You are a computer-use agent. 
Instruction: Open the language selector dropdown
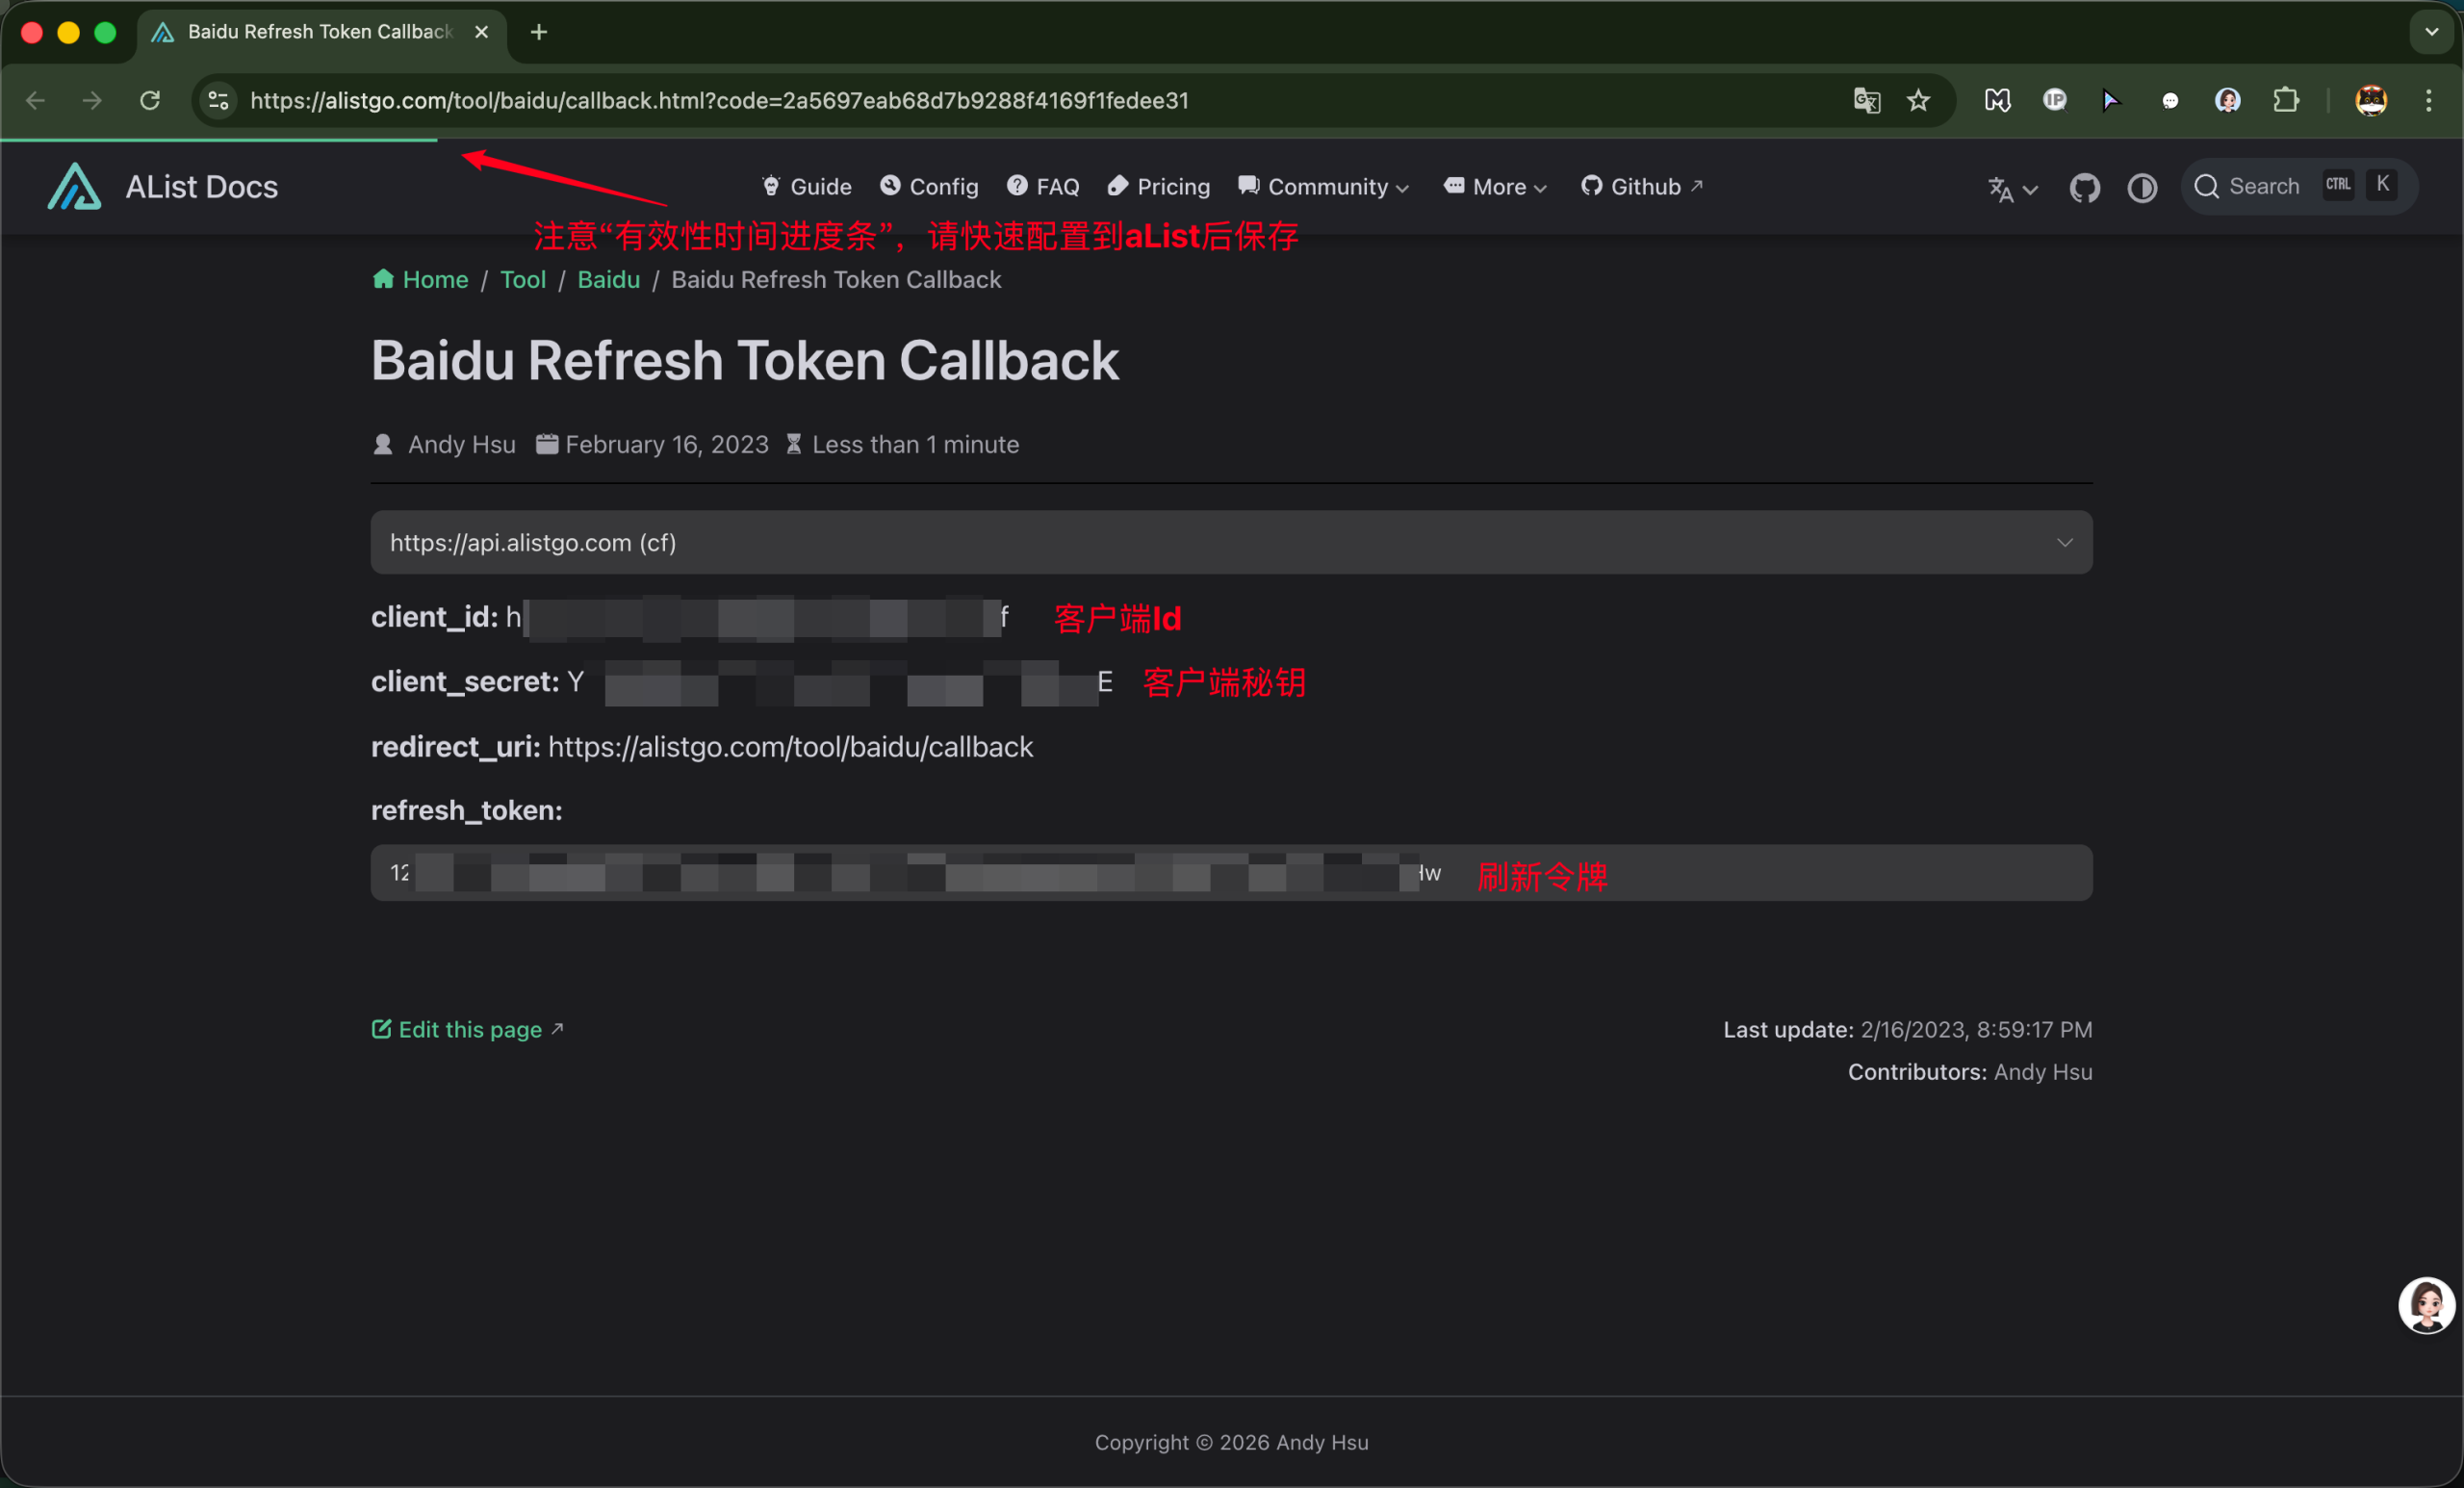point(2011,188)
